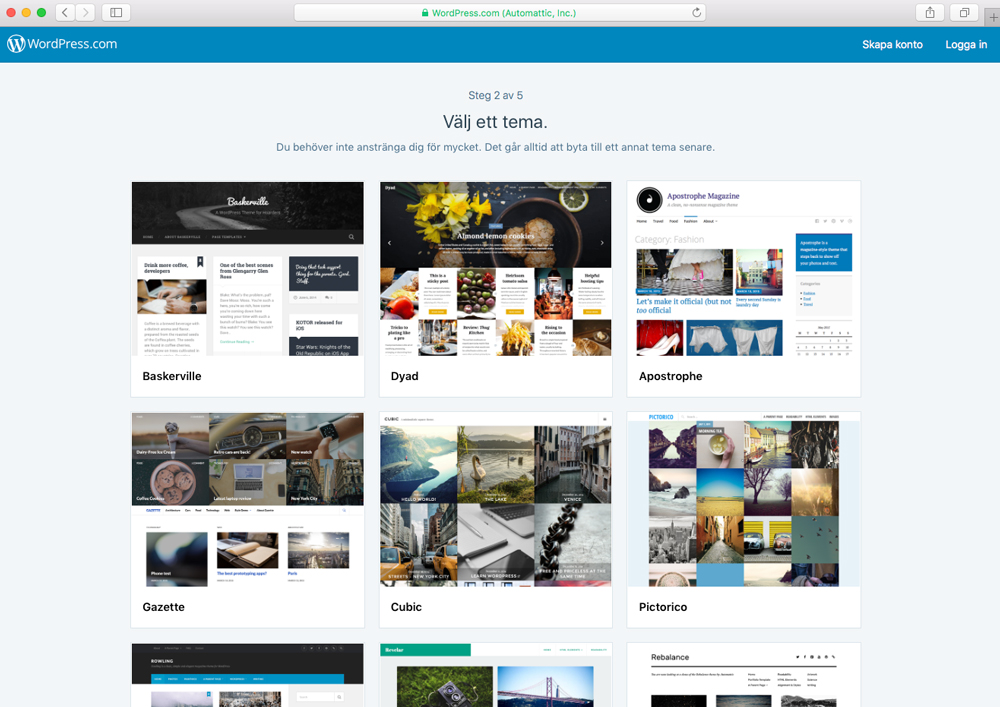Reload the page using the refresh icon
Image resolution: width=1000 pixels, height=707 pixels.
pos(696,13)
